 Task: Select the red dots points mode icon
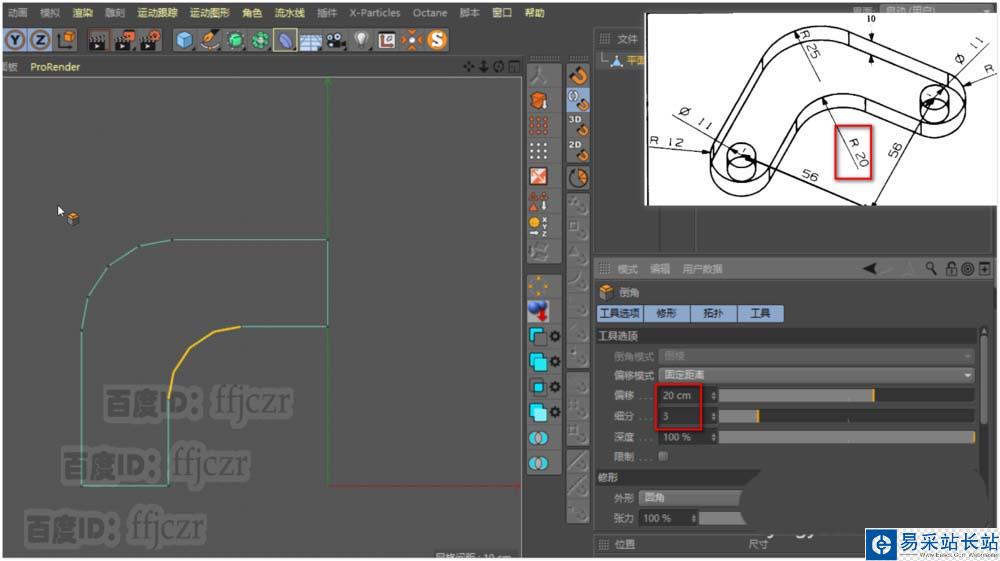(x=538, y=126)
